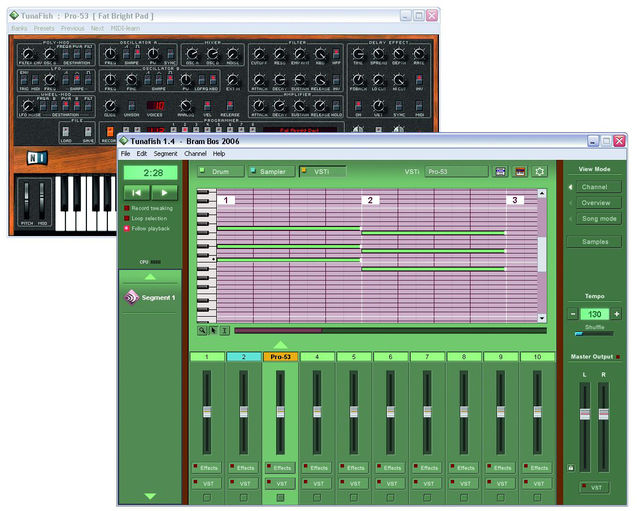Click the red Master Output indicator
Viewport: 640px width, 511px height.
(618, 357)
